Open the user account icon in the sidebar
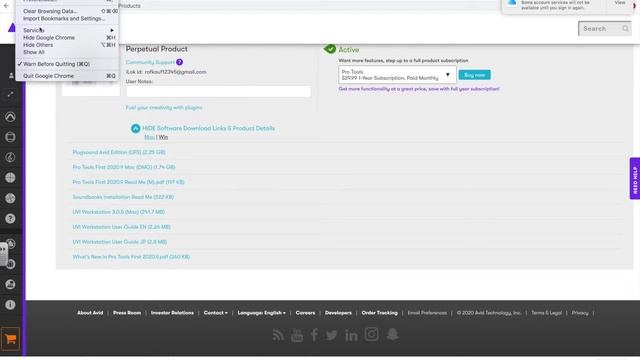The height and width of the screenshot is (360, 640). 11,76
